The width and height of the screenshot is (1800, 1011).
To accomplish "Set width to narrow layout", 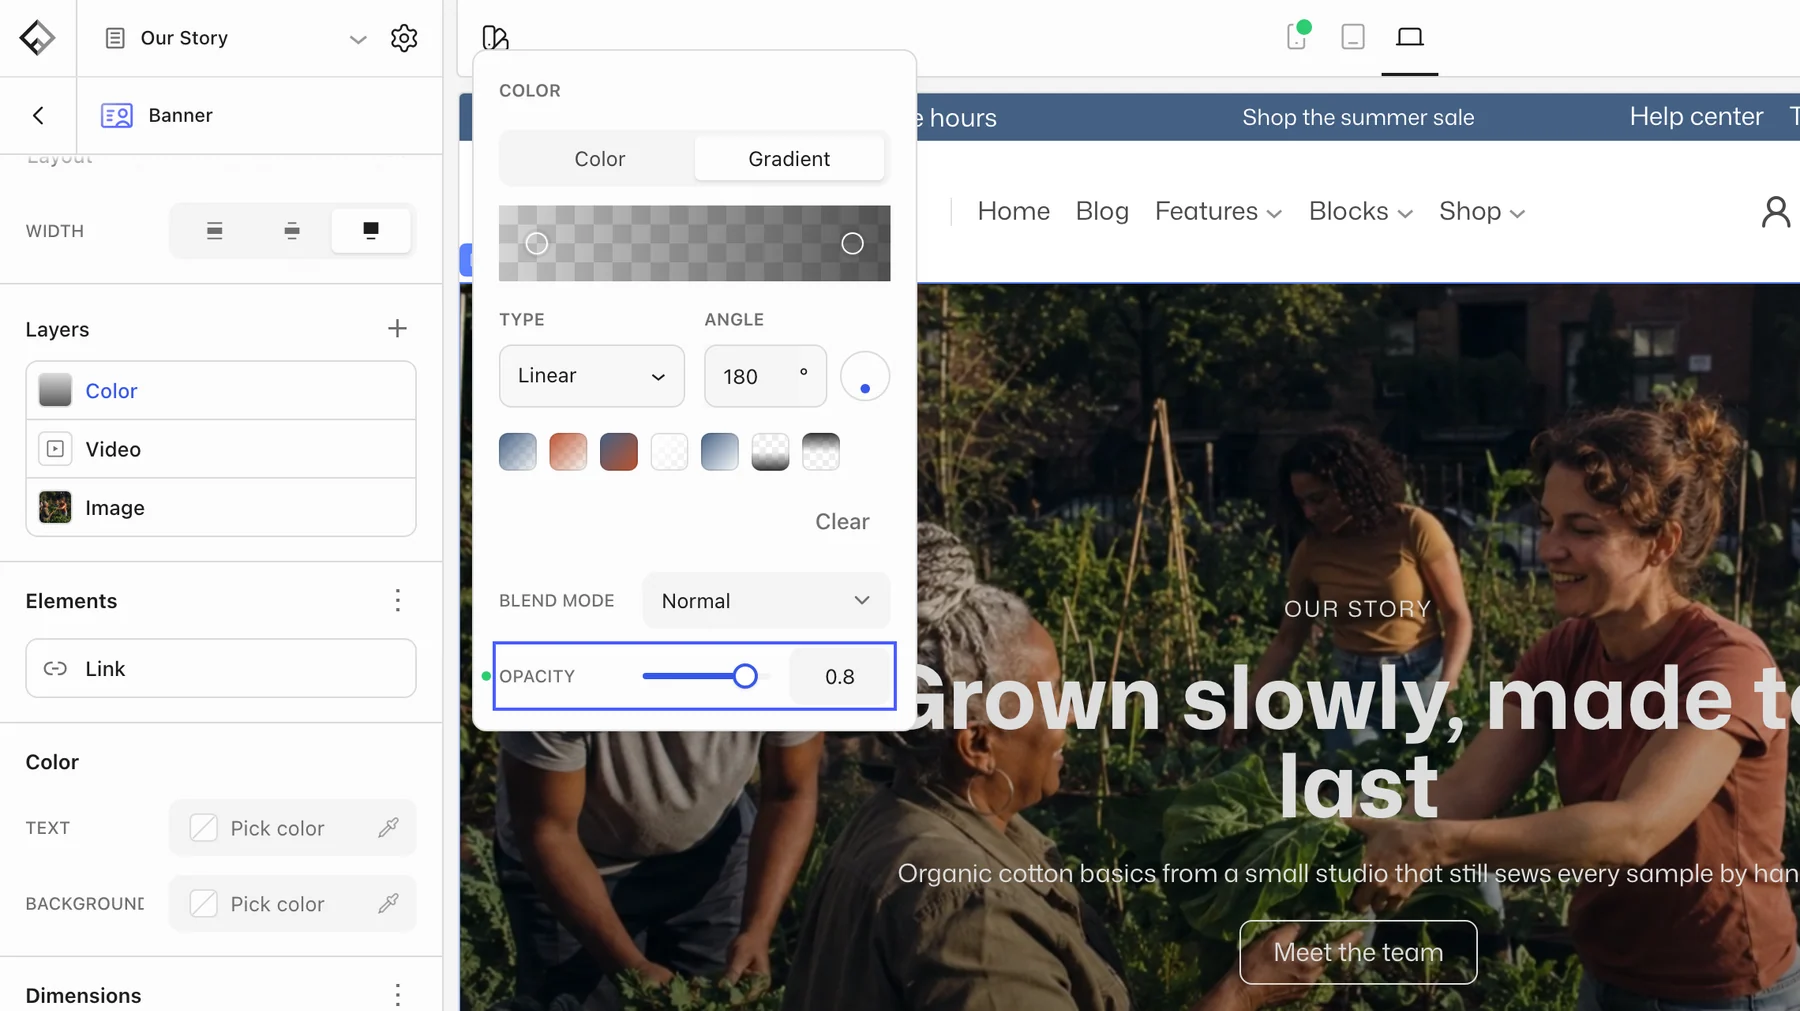I will point(214,231).
